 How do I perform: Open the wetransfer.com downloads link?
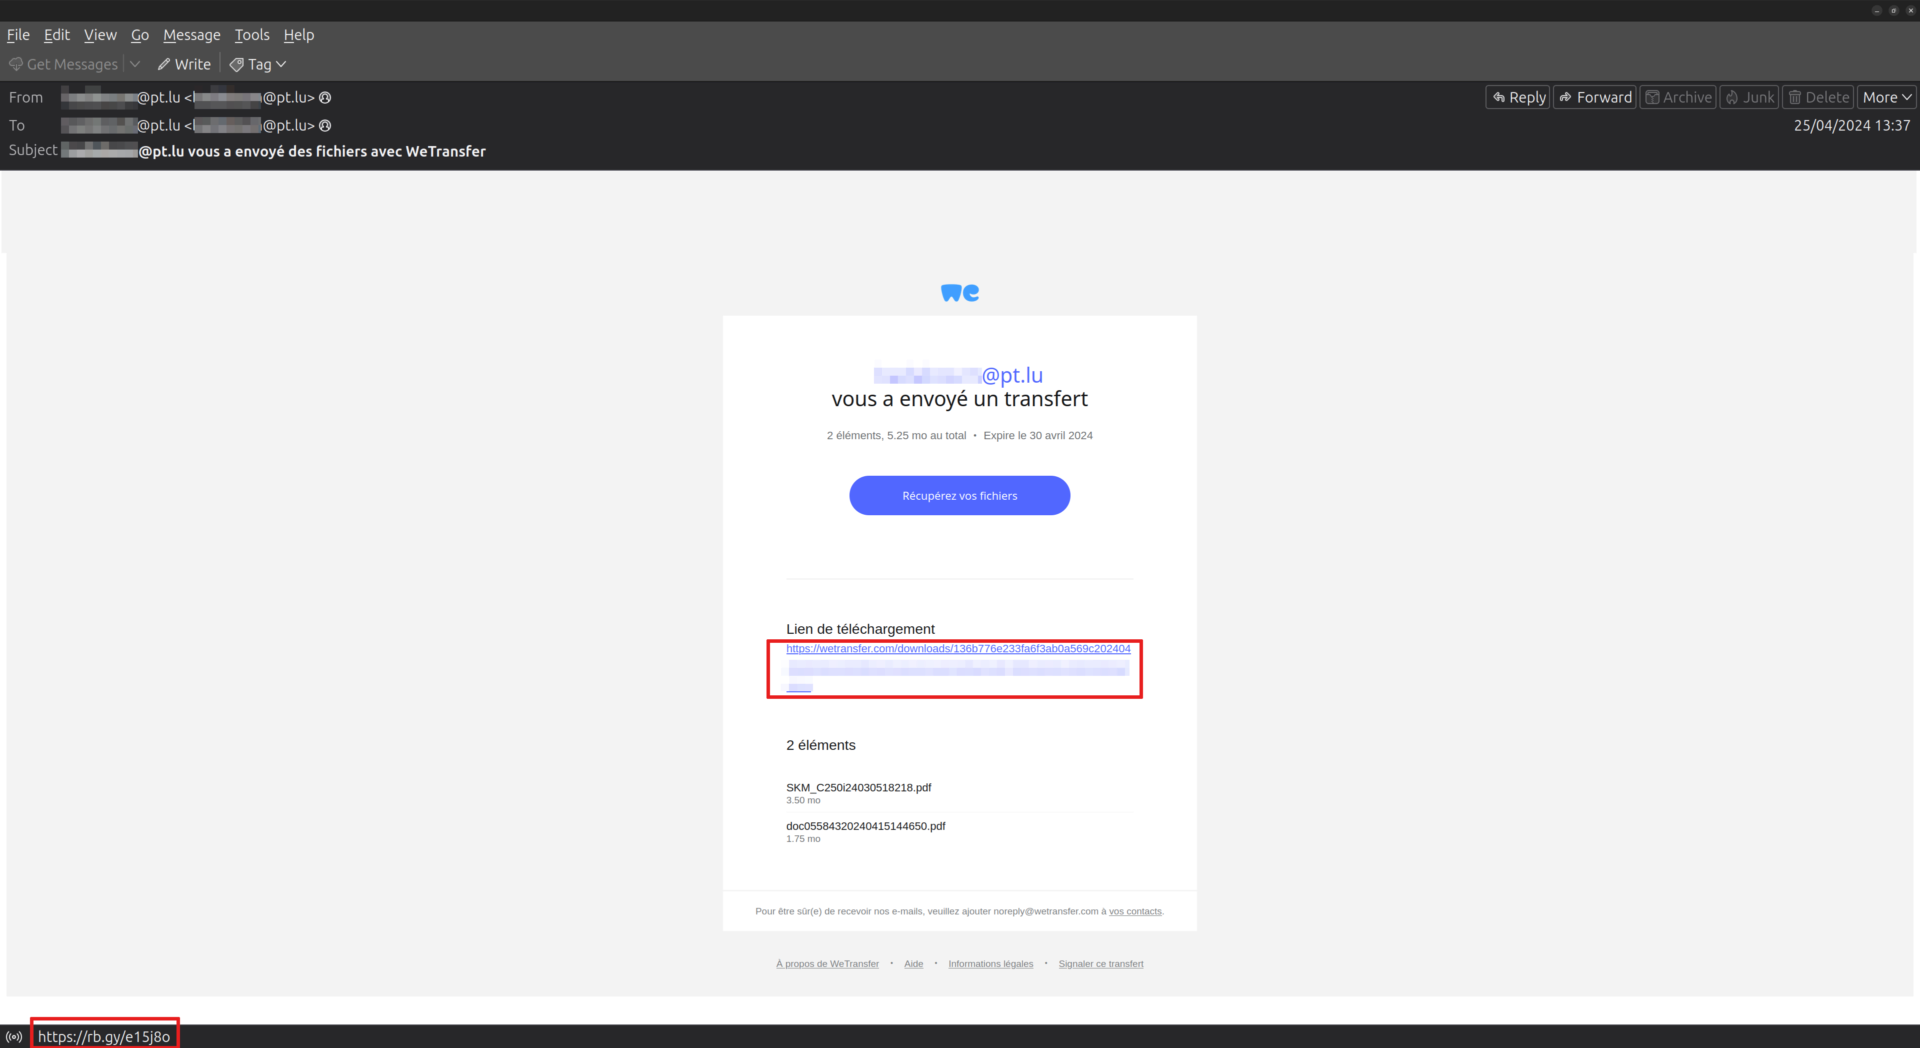coord(958,649)
